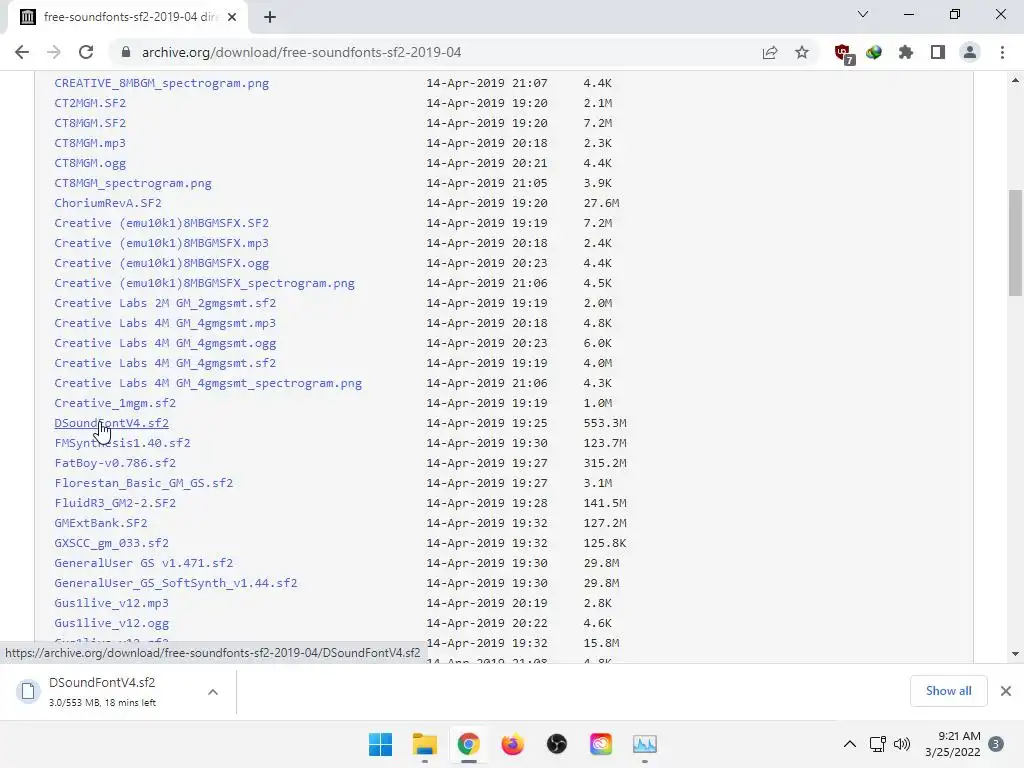Open the resource monitor taskbar app
Screen dimensions: 1024x768
click(645, 744)
